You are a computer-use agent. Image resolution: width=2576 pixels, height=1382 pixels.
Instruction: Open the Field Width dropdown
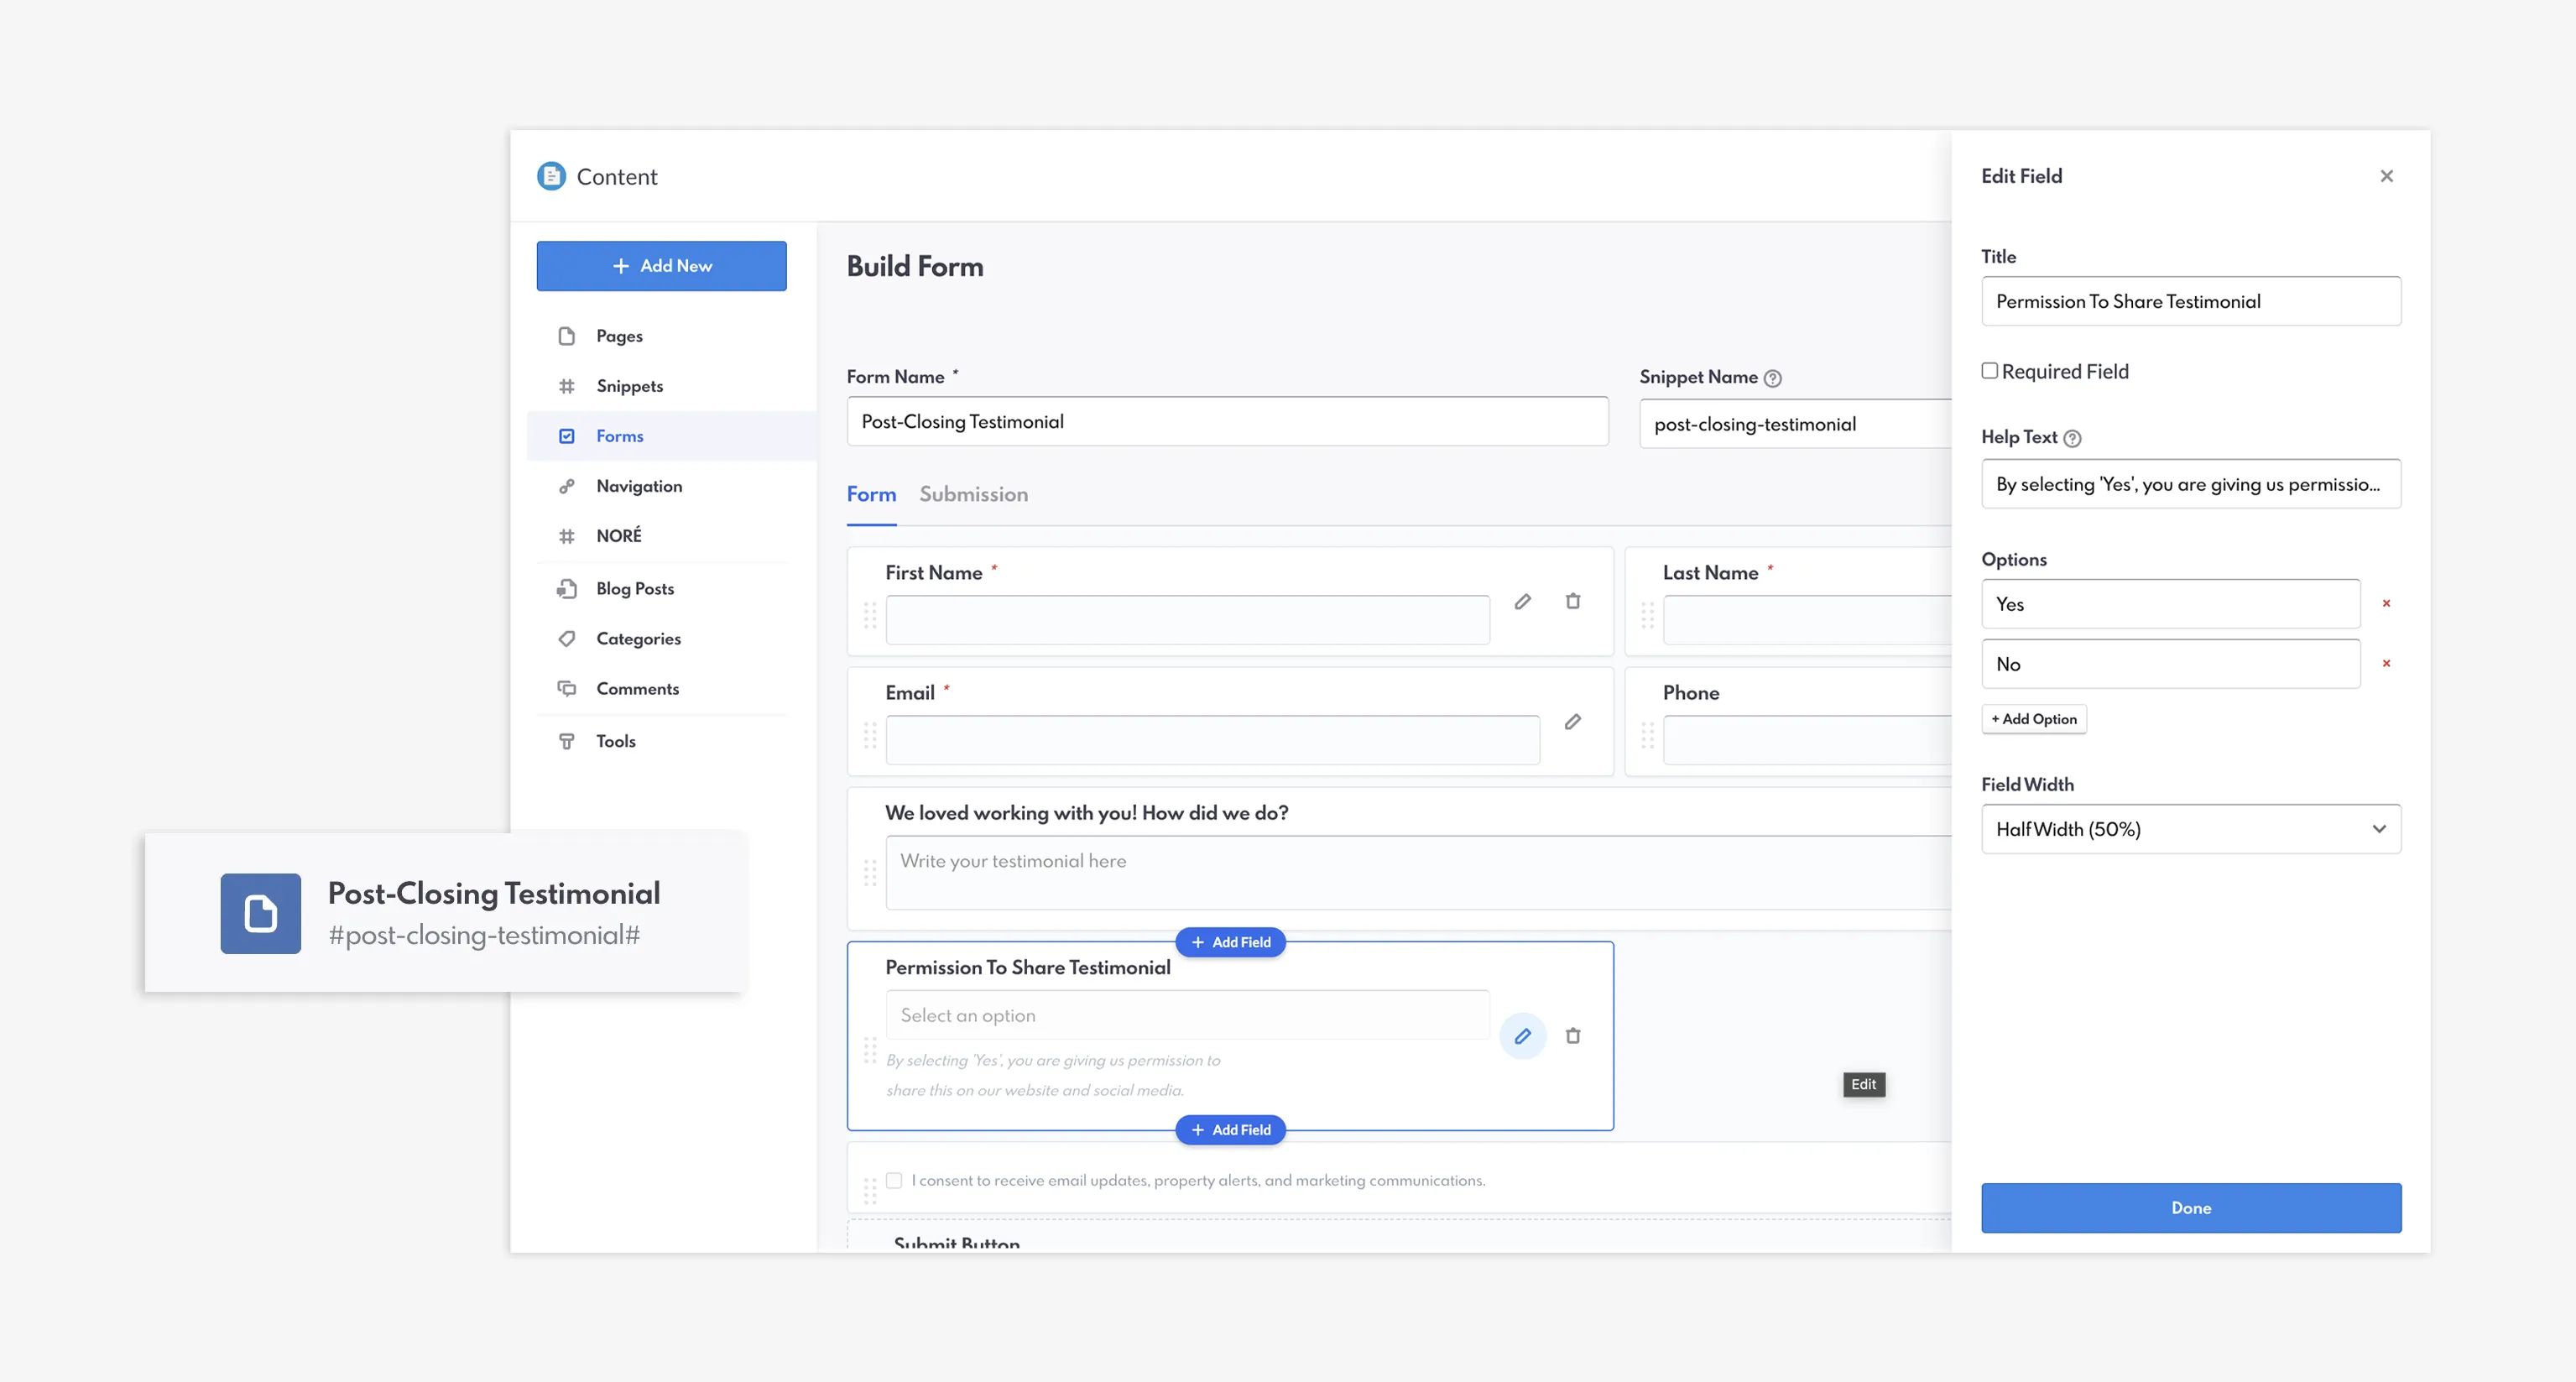(x=2191, y=829)
